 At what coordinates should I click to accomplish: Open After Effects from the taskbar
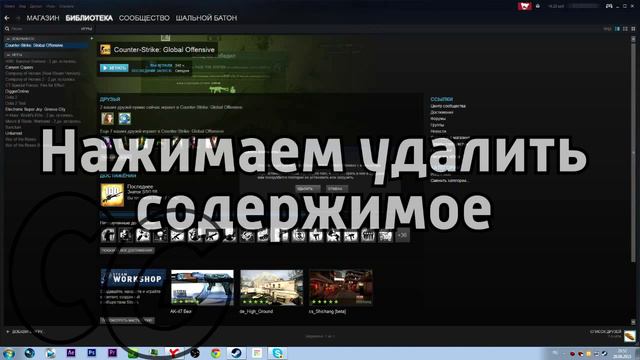click(71, 353)
